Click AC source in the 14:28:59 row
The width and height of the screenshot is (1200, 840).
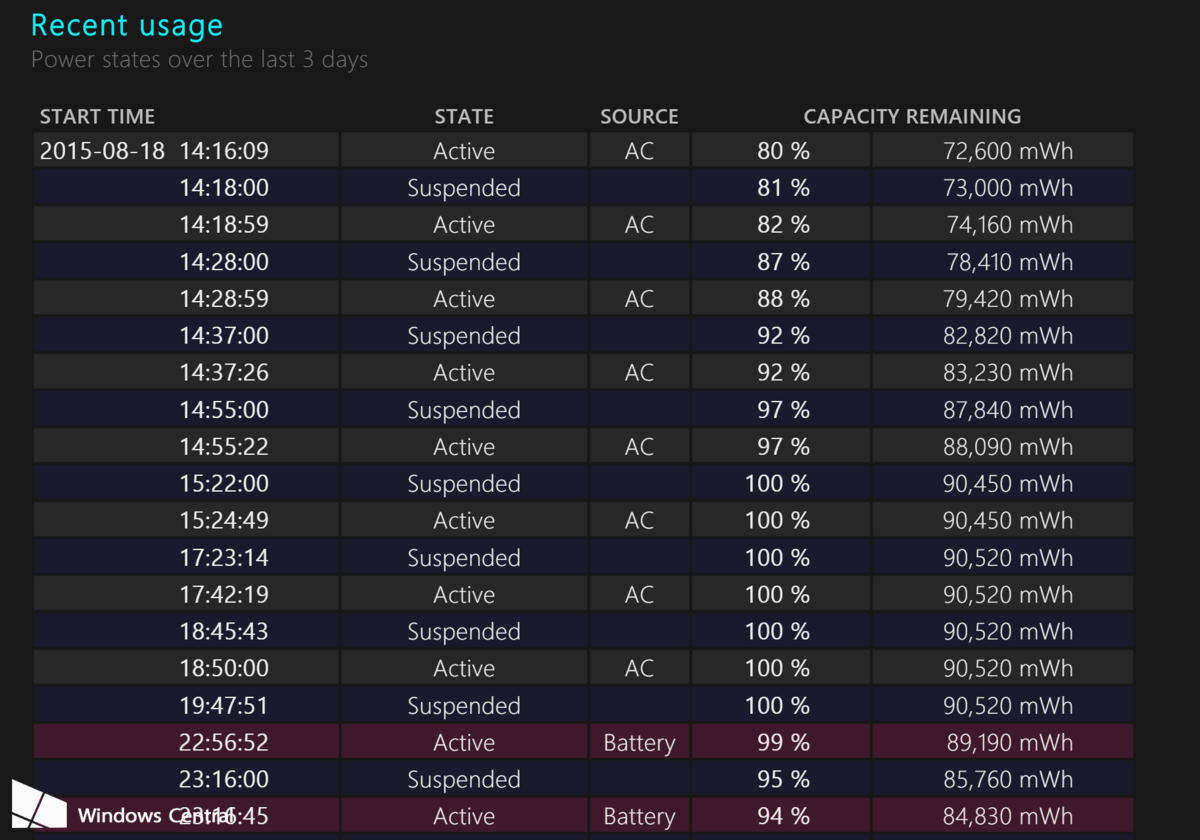(639, 299)
